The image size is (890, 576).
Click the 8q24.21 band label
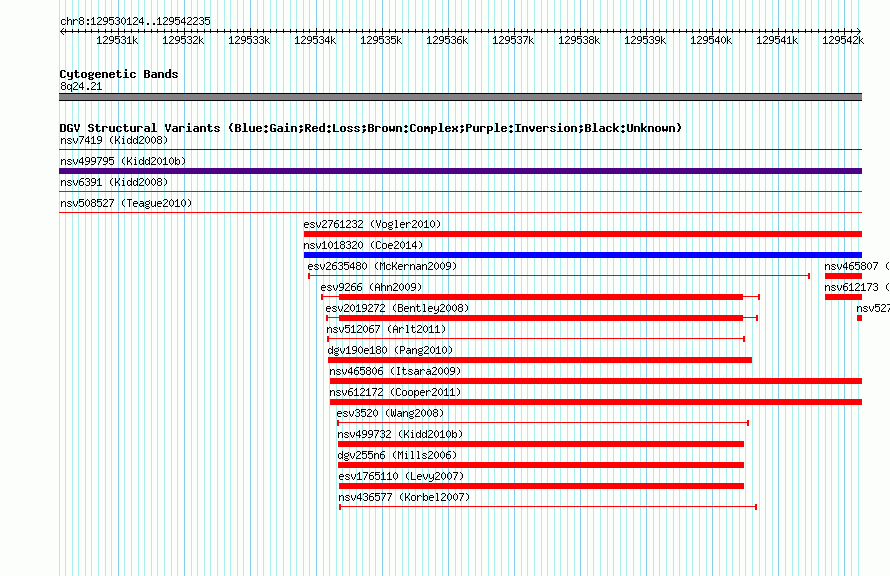point(81,86)
